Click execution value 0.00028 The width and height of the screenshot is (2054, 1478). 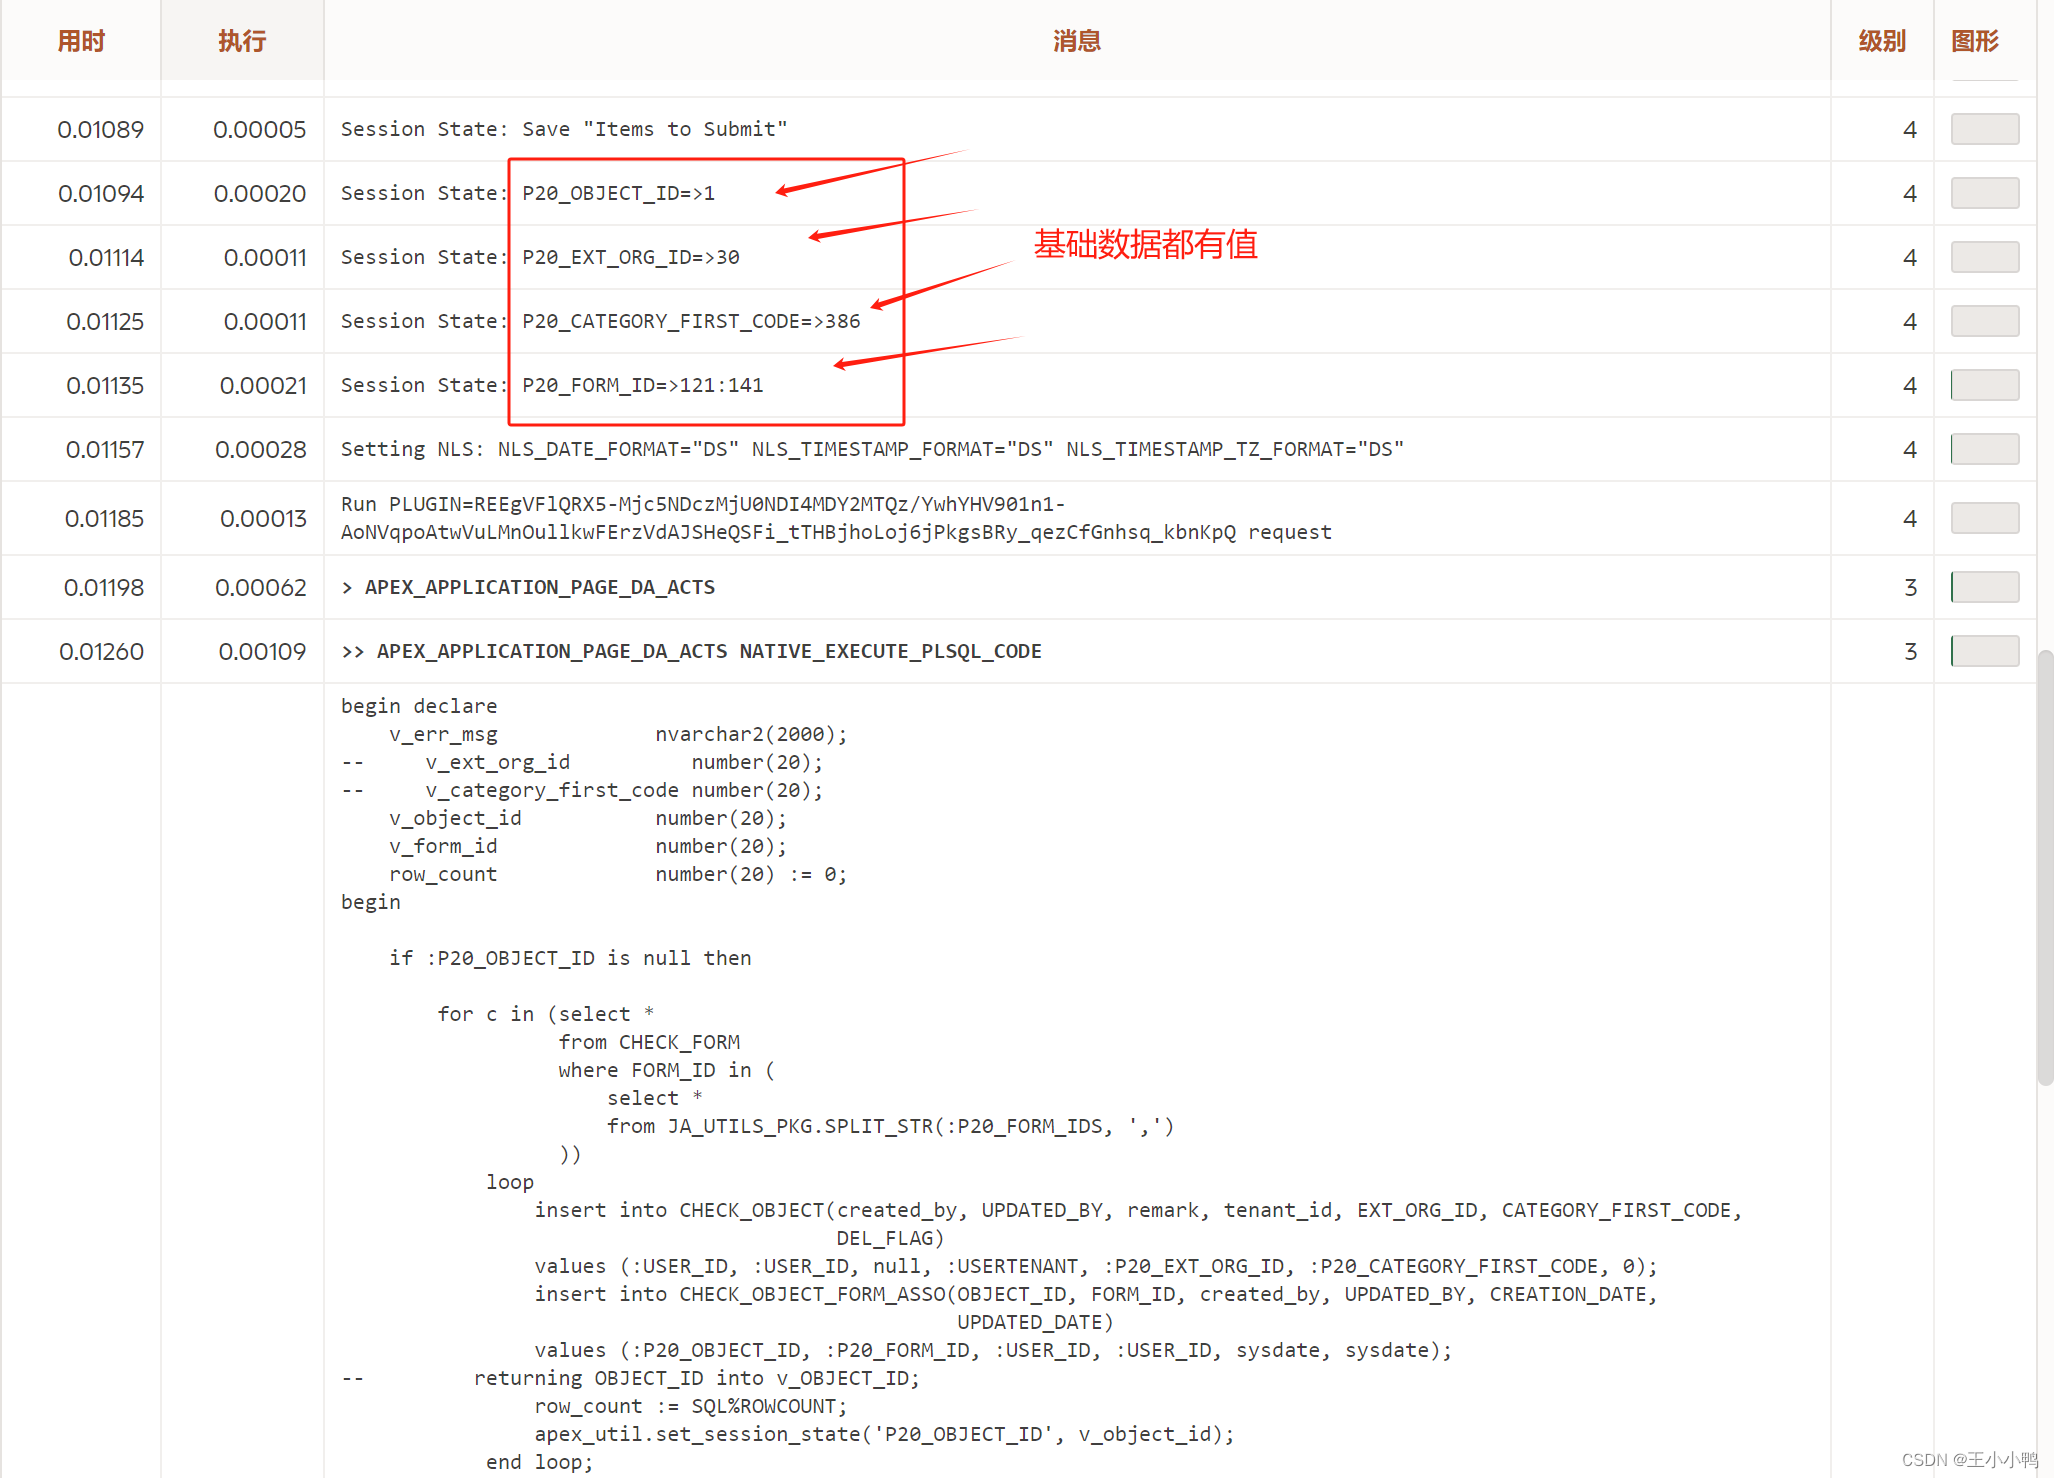pyautogui.click(x=260, y=449)
